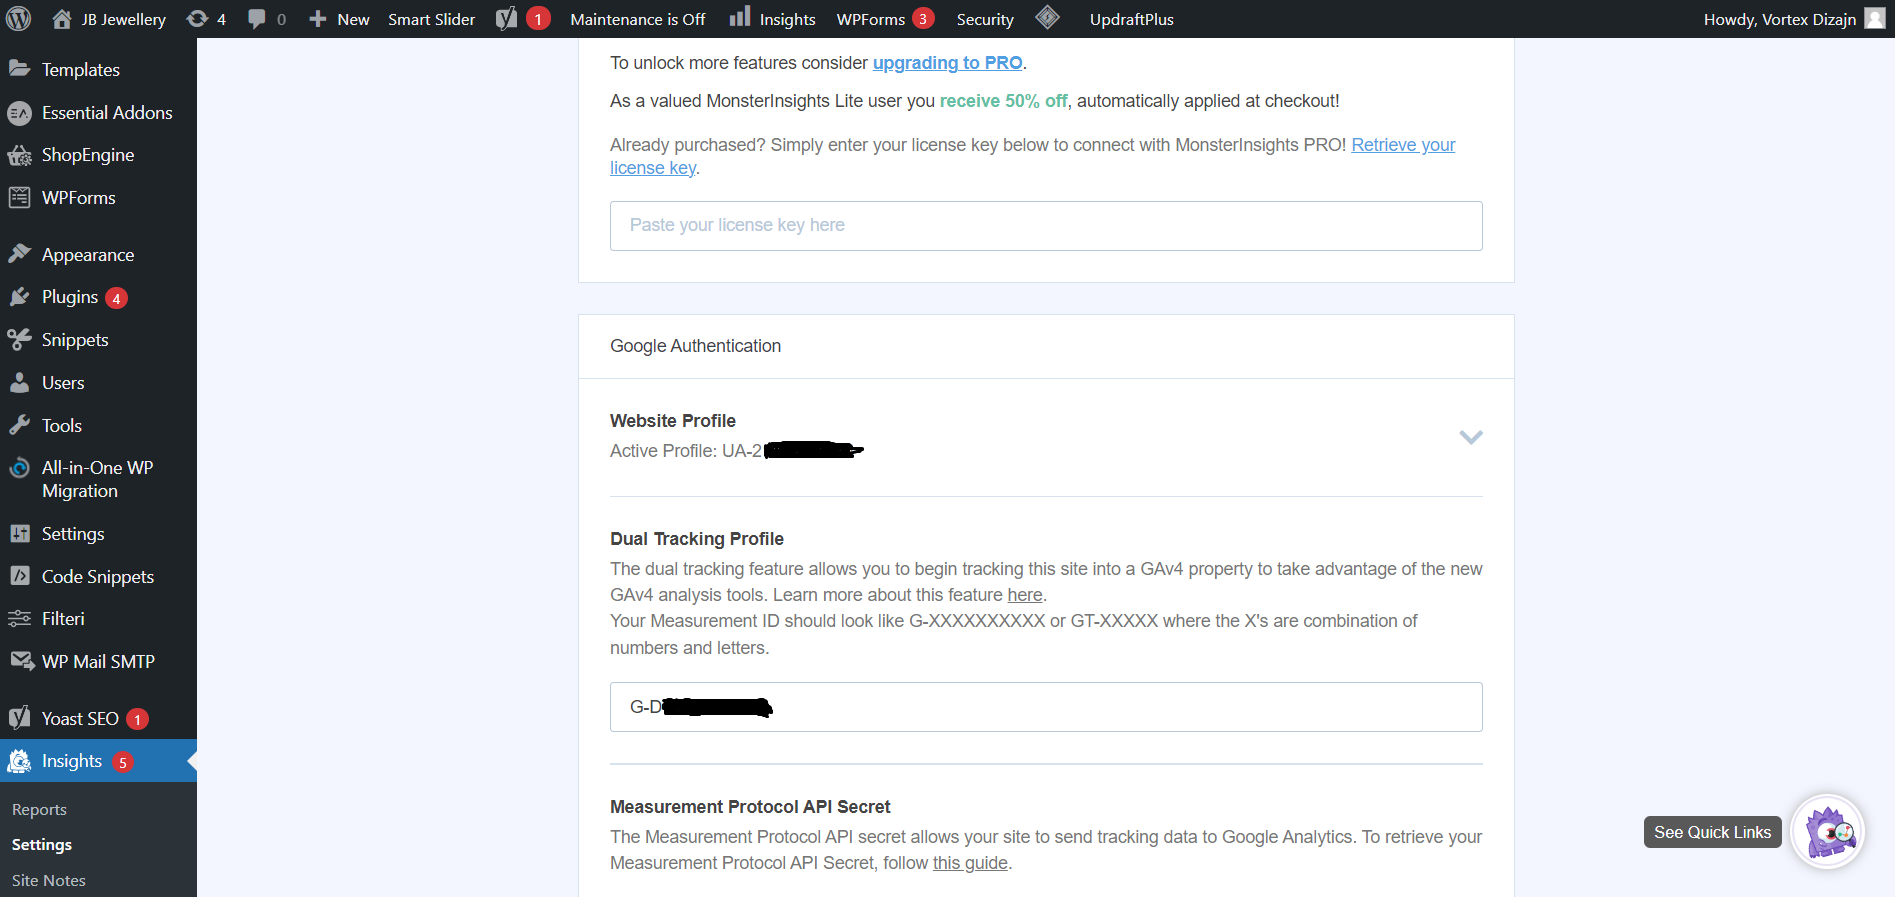This screenshot has height=897, width=1895.
Task: Click the diamond icon next to Security
Action: [x=1047, y=17]
